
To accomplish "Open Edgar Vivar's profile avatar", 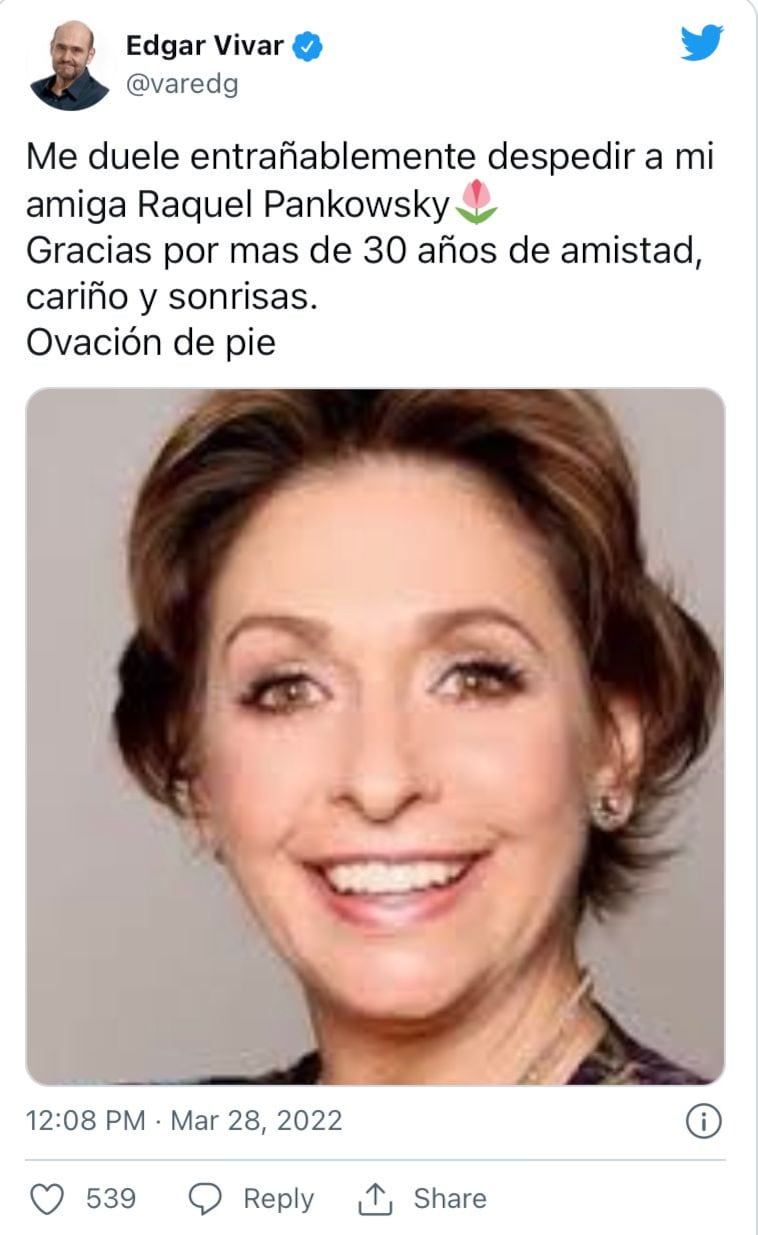I will (69, 65).
